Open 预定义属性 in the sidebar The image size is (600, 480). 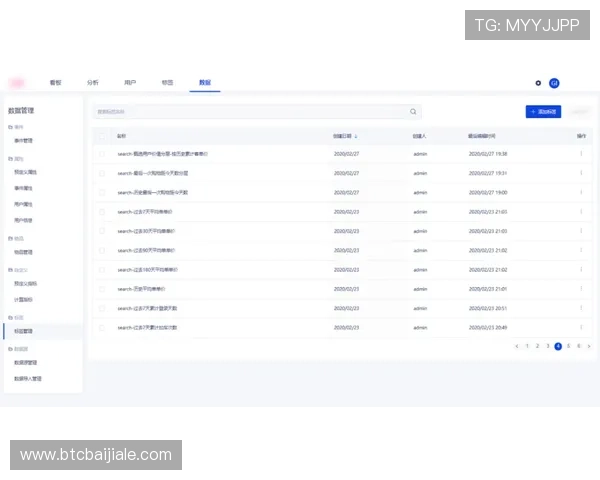pyautogui.click(x=26, y=172)
